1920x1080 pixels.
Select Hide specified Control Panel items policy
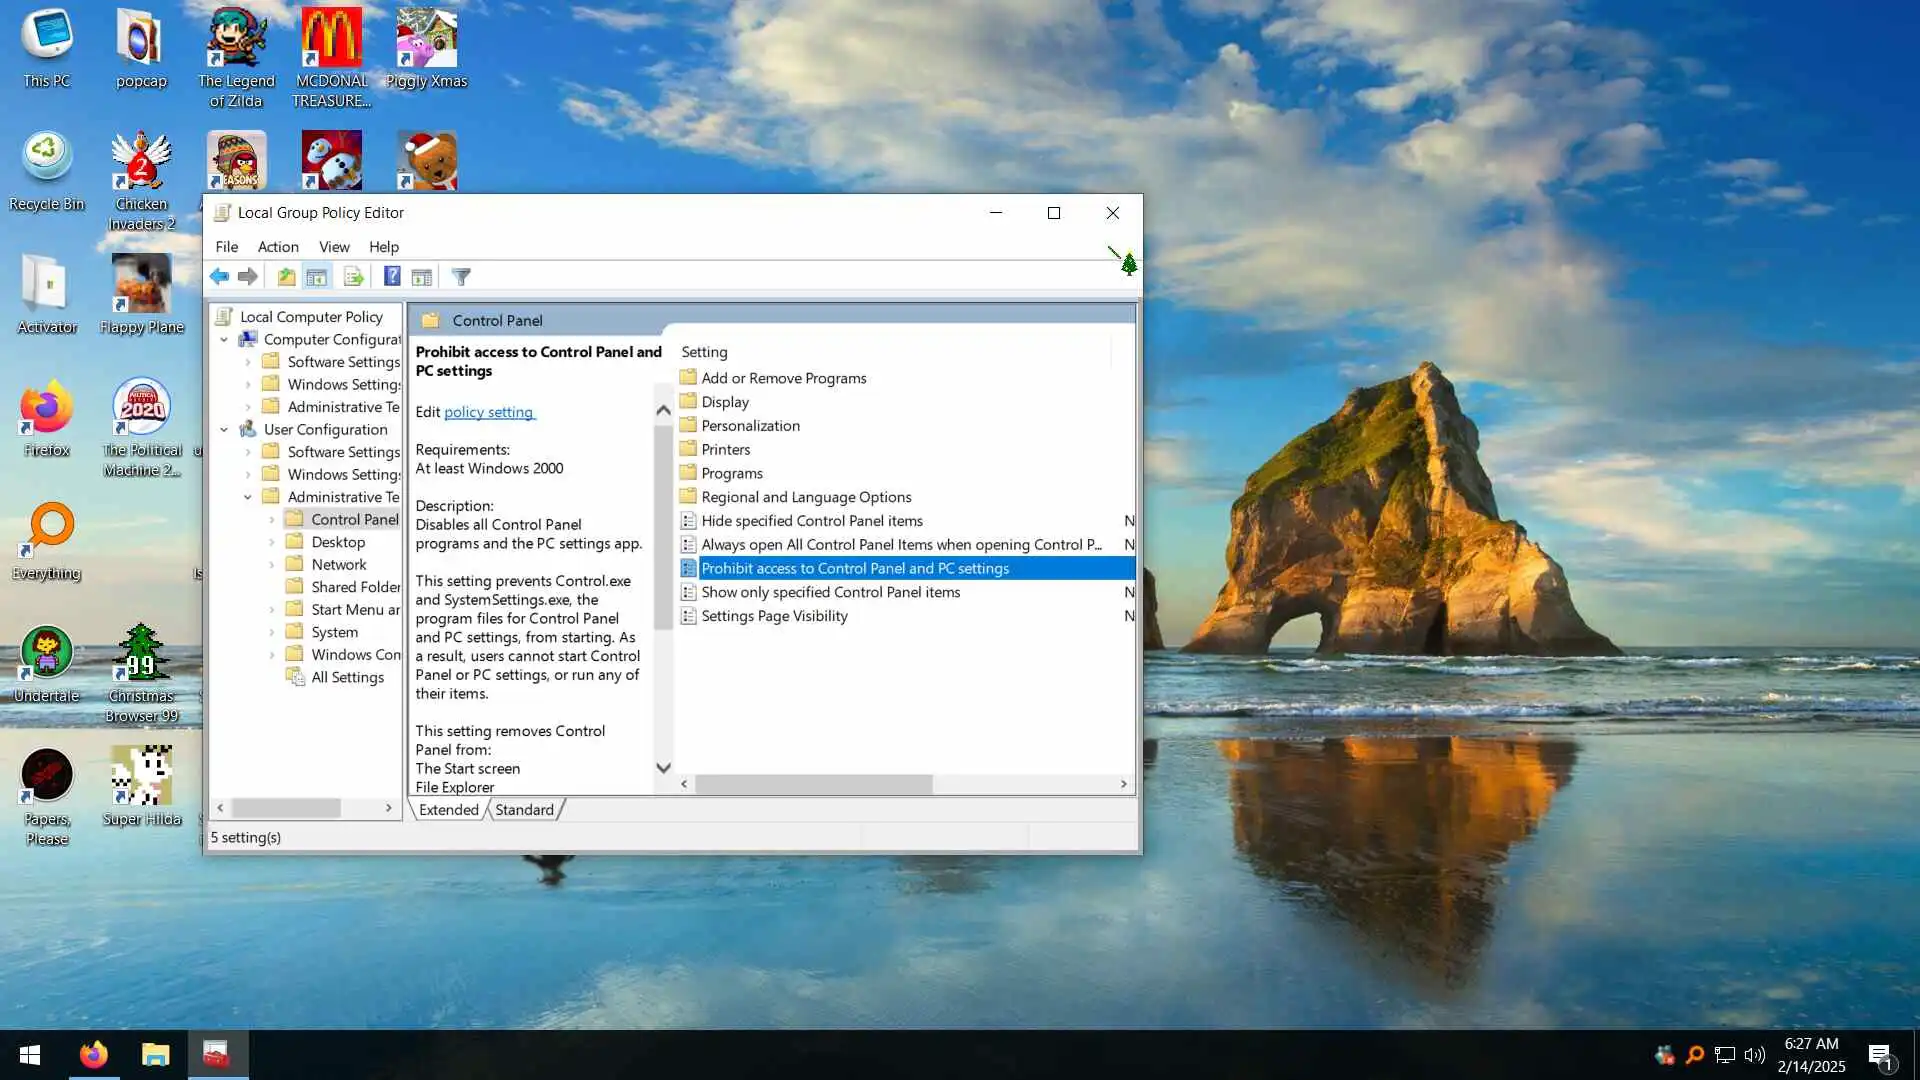tap(811, 521)
